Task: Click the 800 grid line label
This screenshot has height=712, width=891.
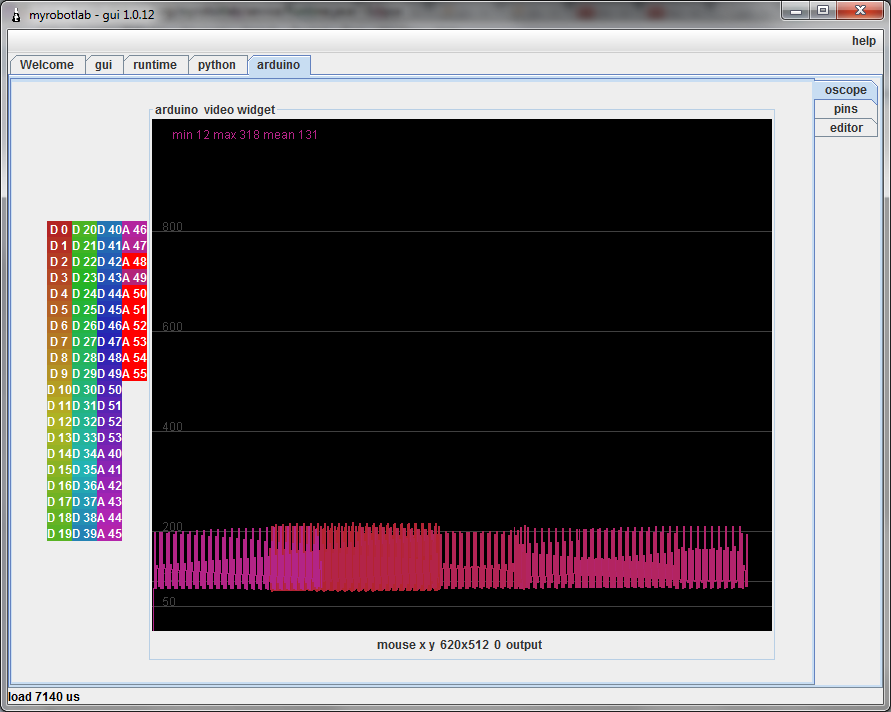Action: 172,226
